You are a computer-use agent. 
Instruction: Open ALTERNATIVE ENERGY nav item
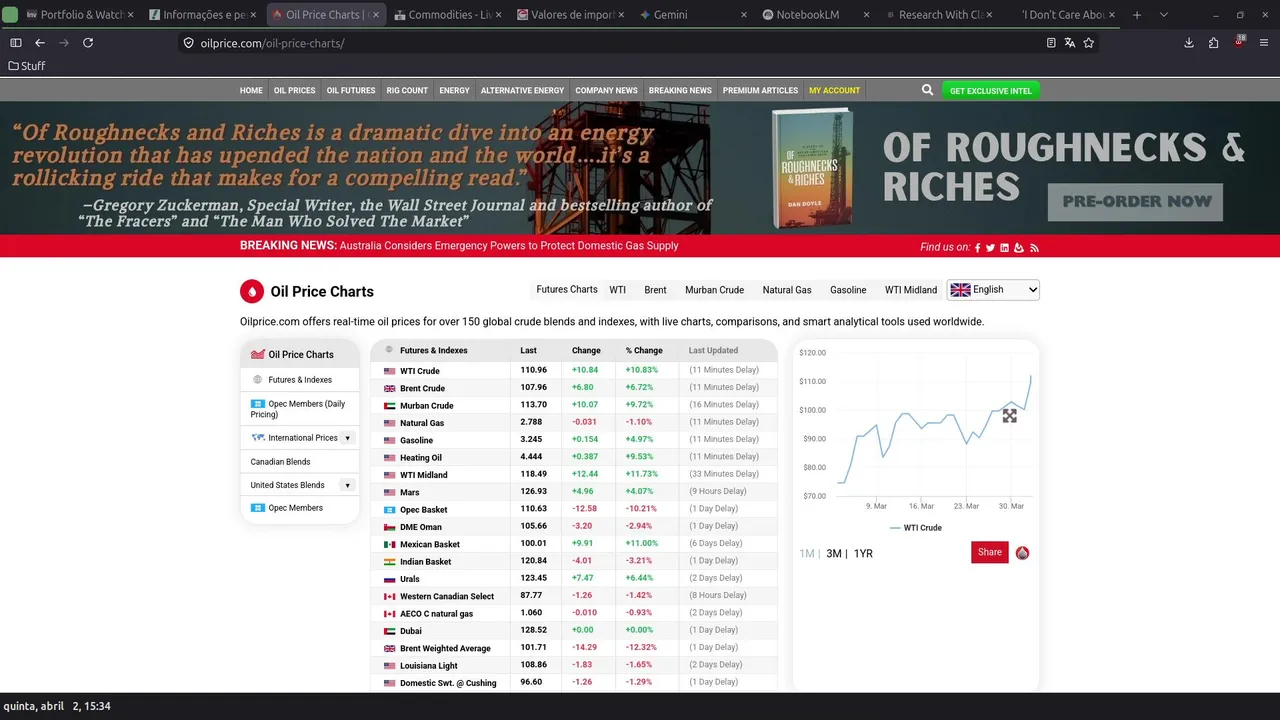click(x=522, y=90)
